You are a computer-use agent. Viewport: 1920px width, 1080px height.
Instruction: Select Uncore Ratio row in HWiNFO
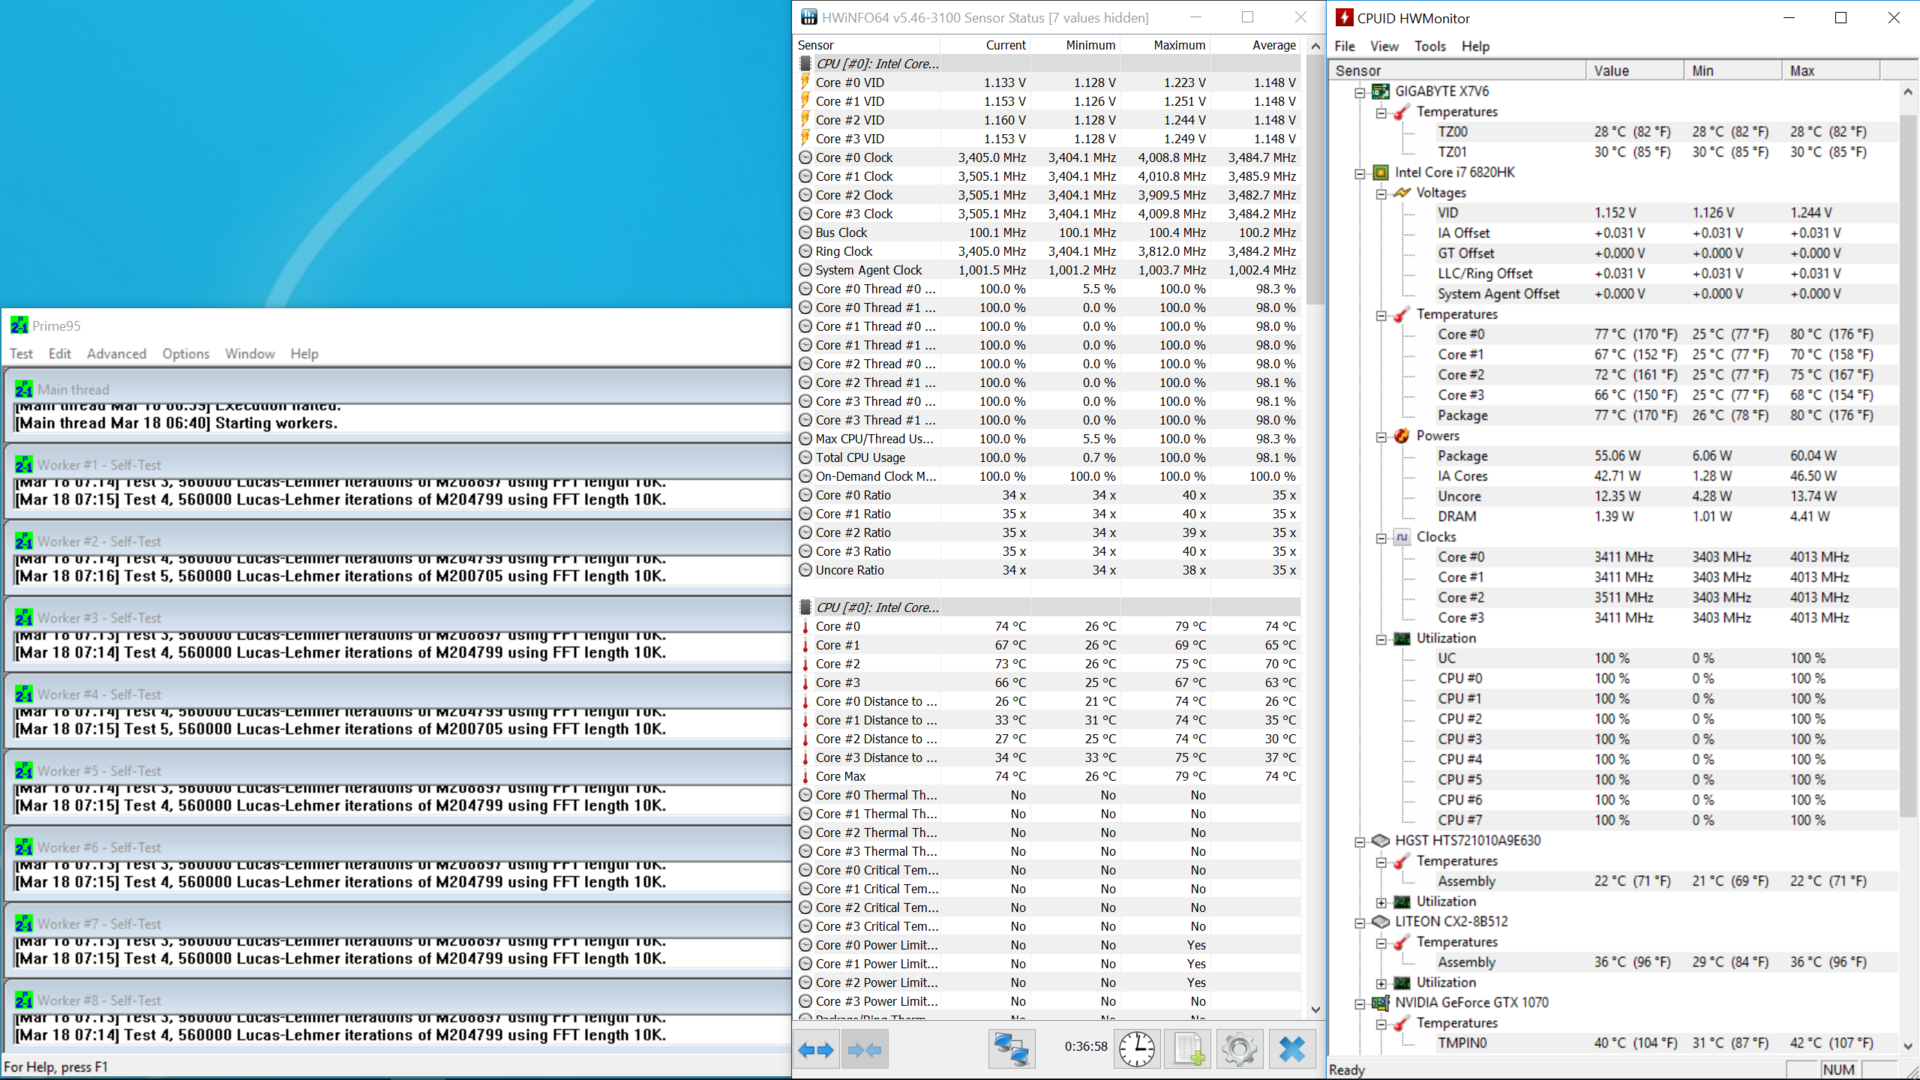coord(1048,570)
